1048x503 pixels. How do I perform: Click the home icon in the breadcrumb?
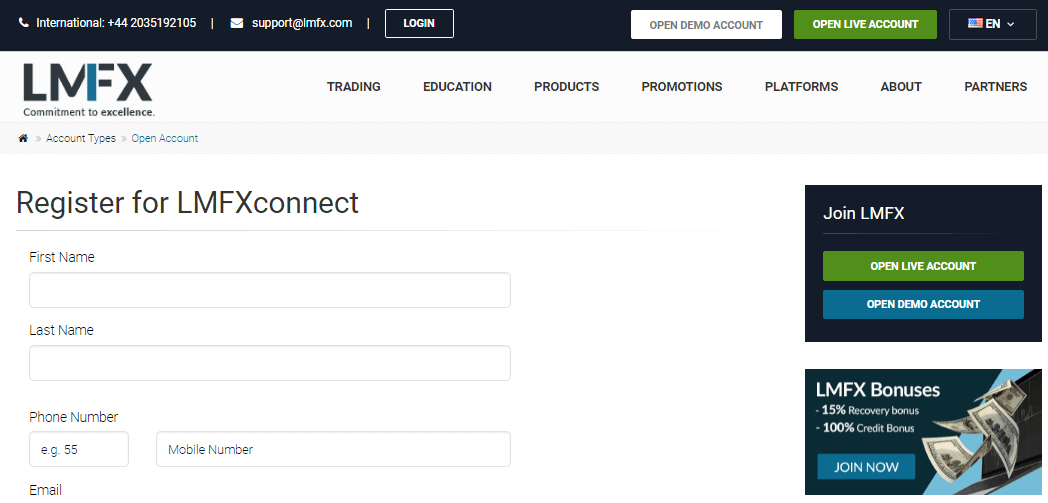23,138
